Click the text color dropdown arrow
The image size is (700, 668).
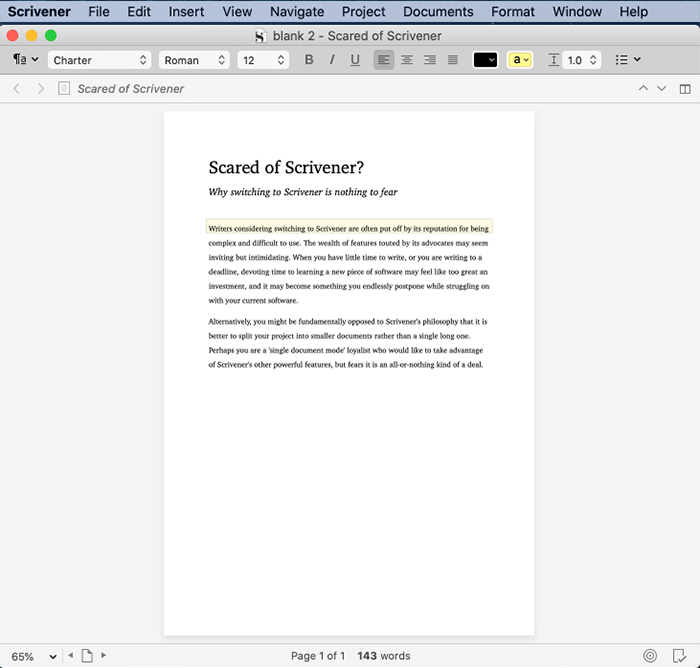(x=492, y=60)
